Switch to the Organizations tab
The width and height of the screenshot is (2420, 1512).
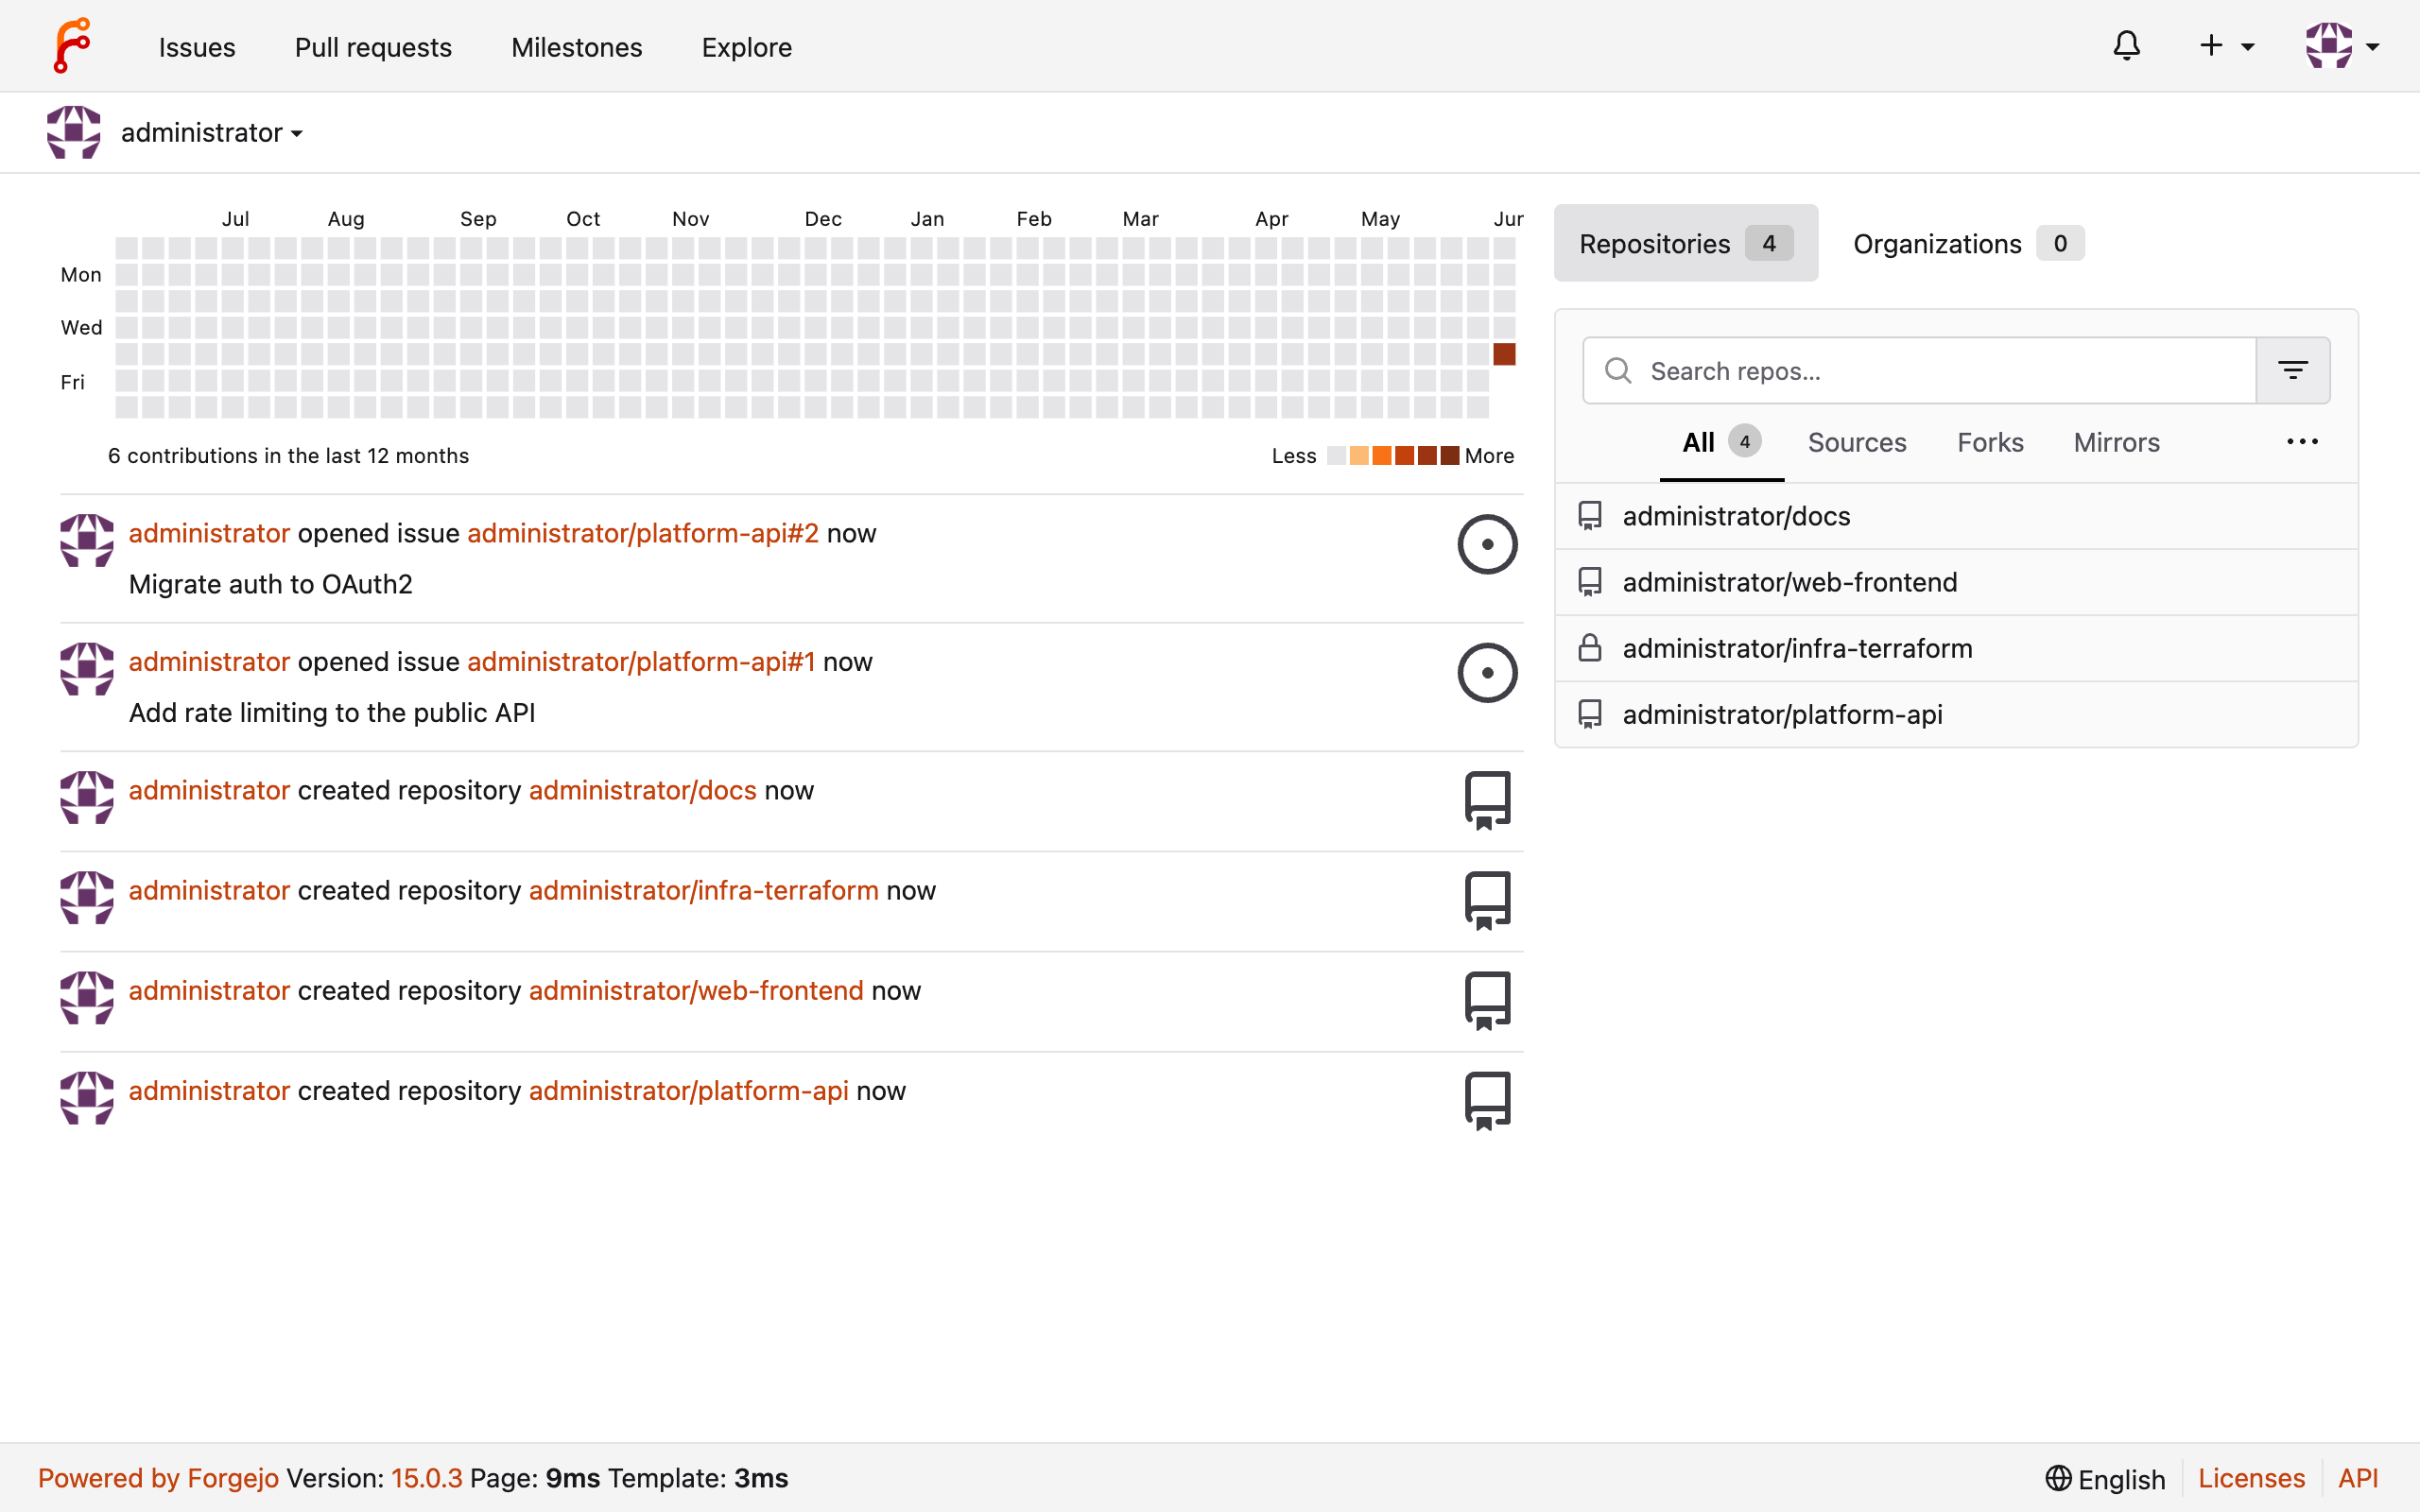(x=1967, y=243)
